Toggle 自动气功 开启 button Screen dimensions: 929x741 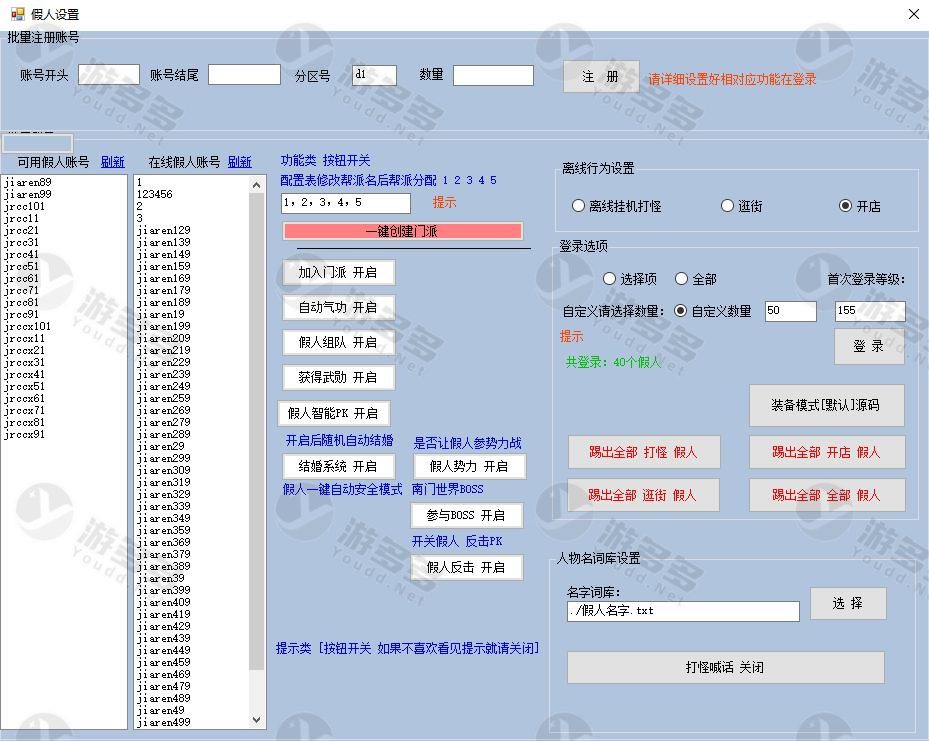[x=338, y=307]
